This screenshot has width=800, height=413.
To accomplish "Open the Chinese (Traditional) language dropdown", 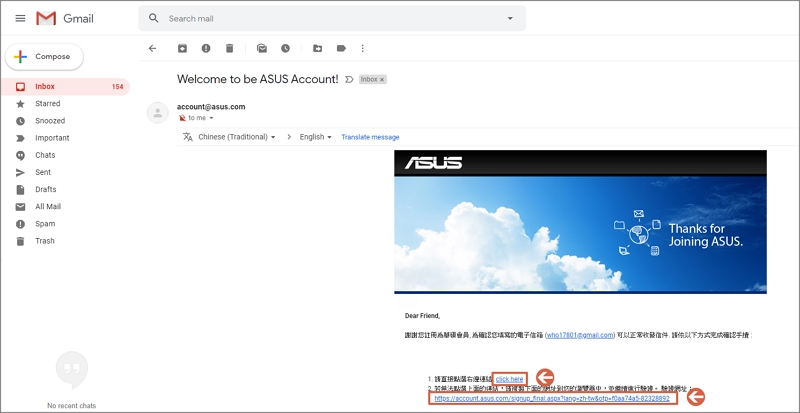I will [x=237, y=137].
